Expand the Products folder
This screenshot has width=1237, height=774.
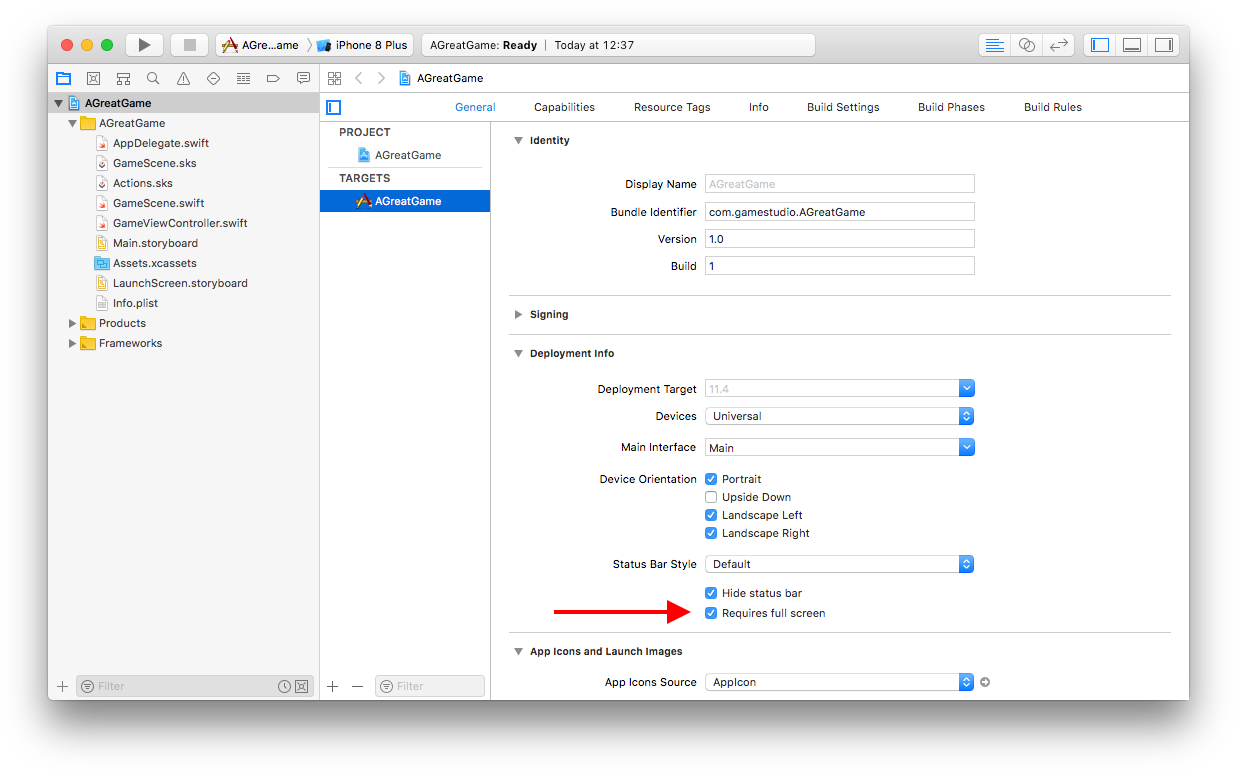coord(72,323)
